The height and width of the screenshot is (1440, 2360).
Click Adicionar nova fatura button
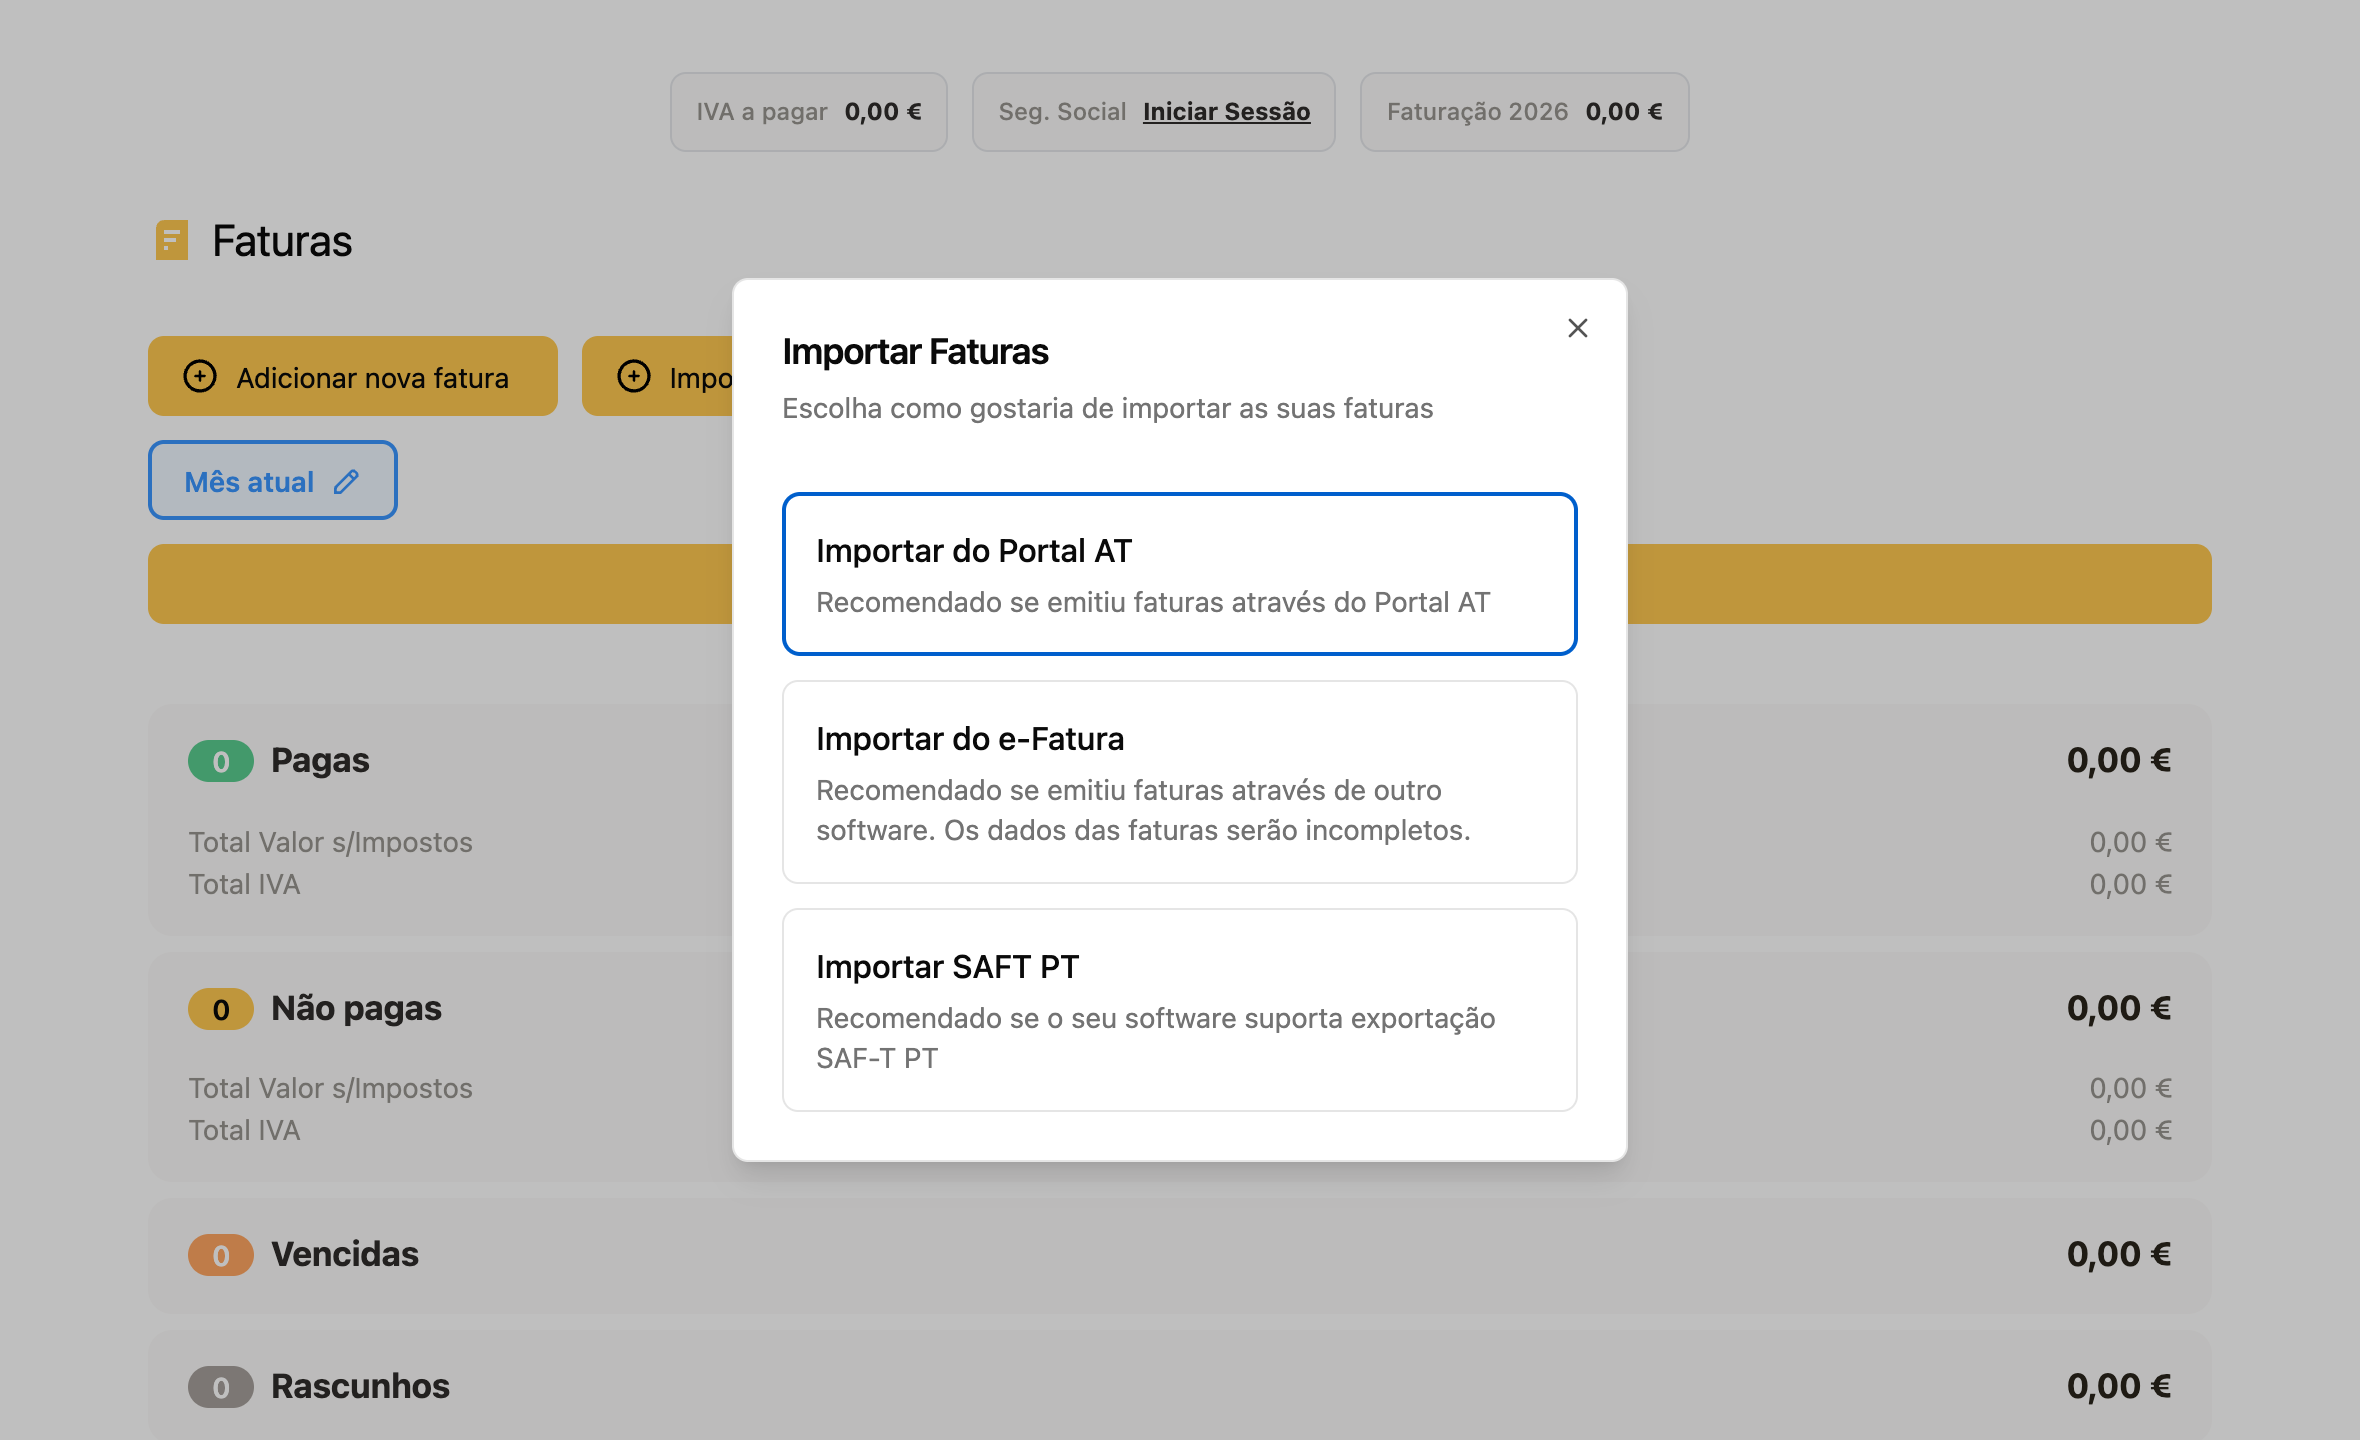pyautogui.click(x=353, y=376)
